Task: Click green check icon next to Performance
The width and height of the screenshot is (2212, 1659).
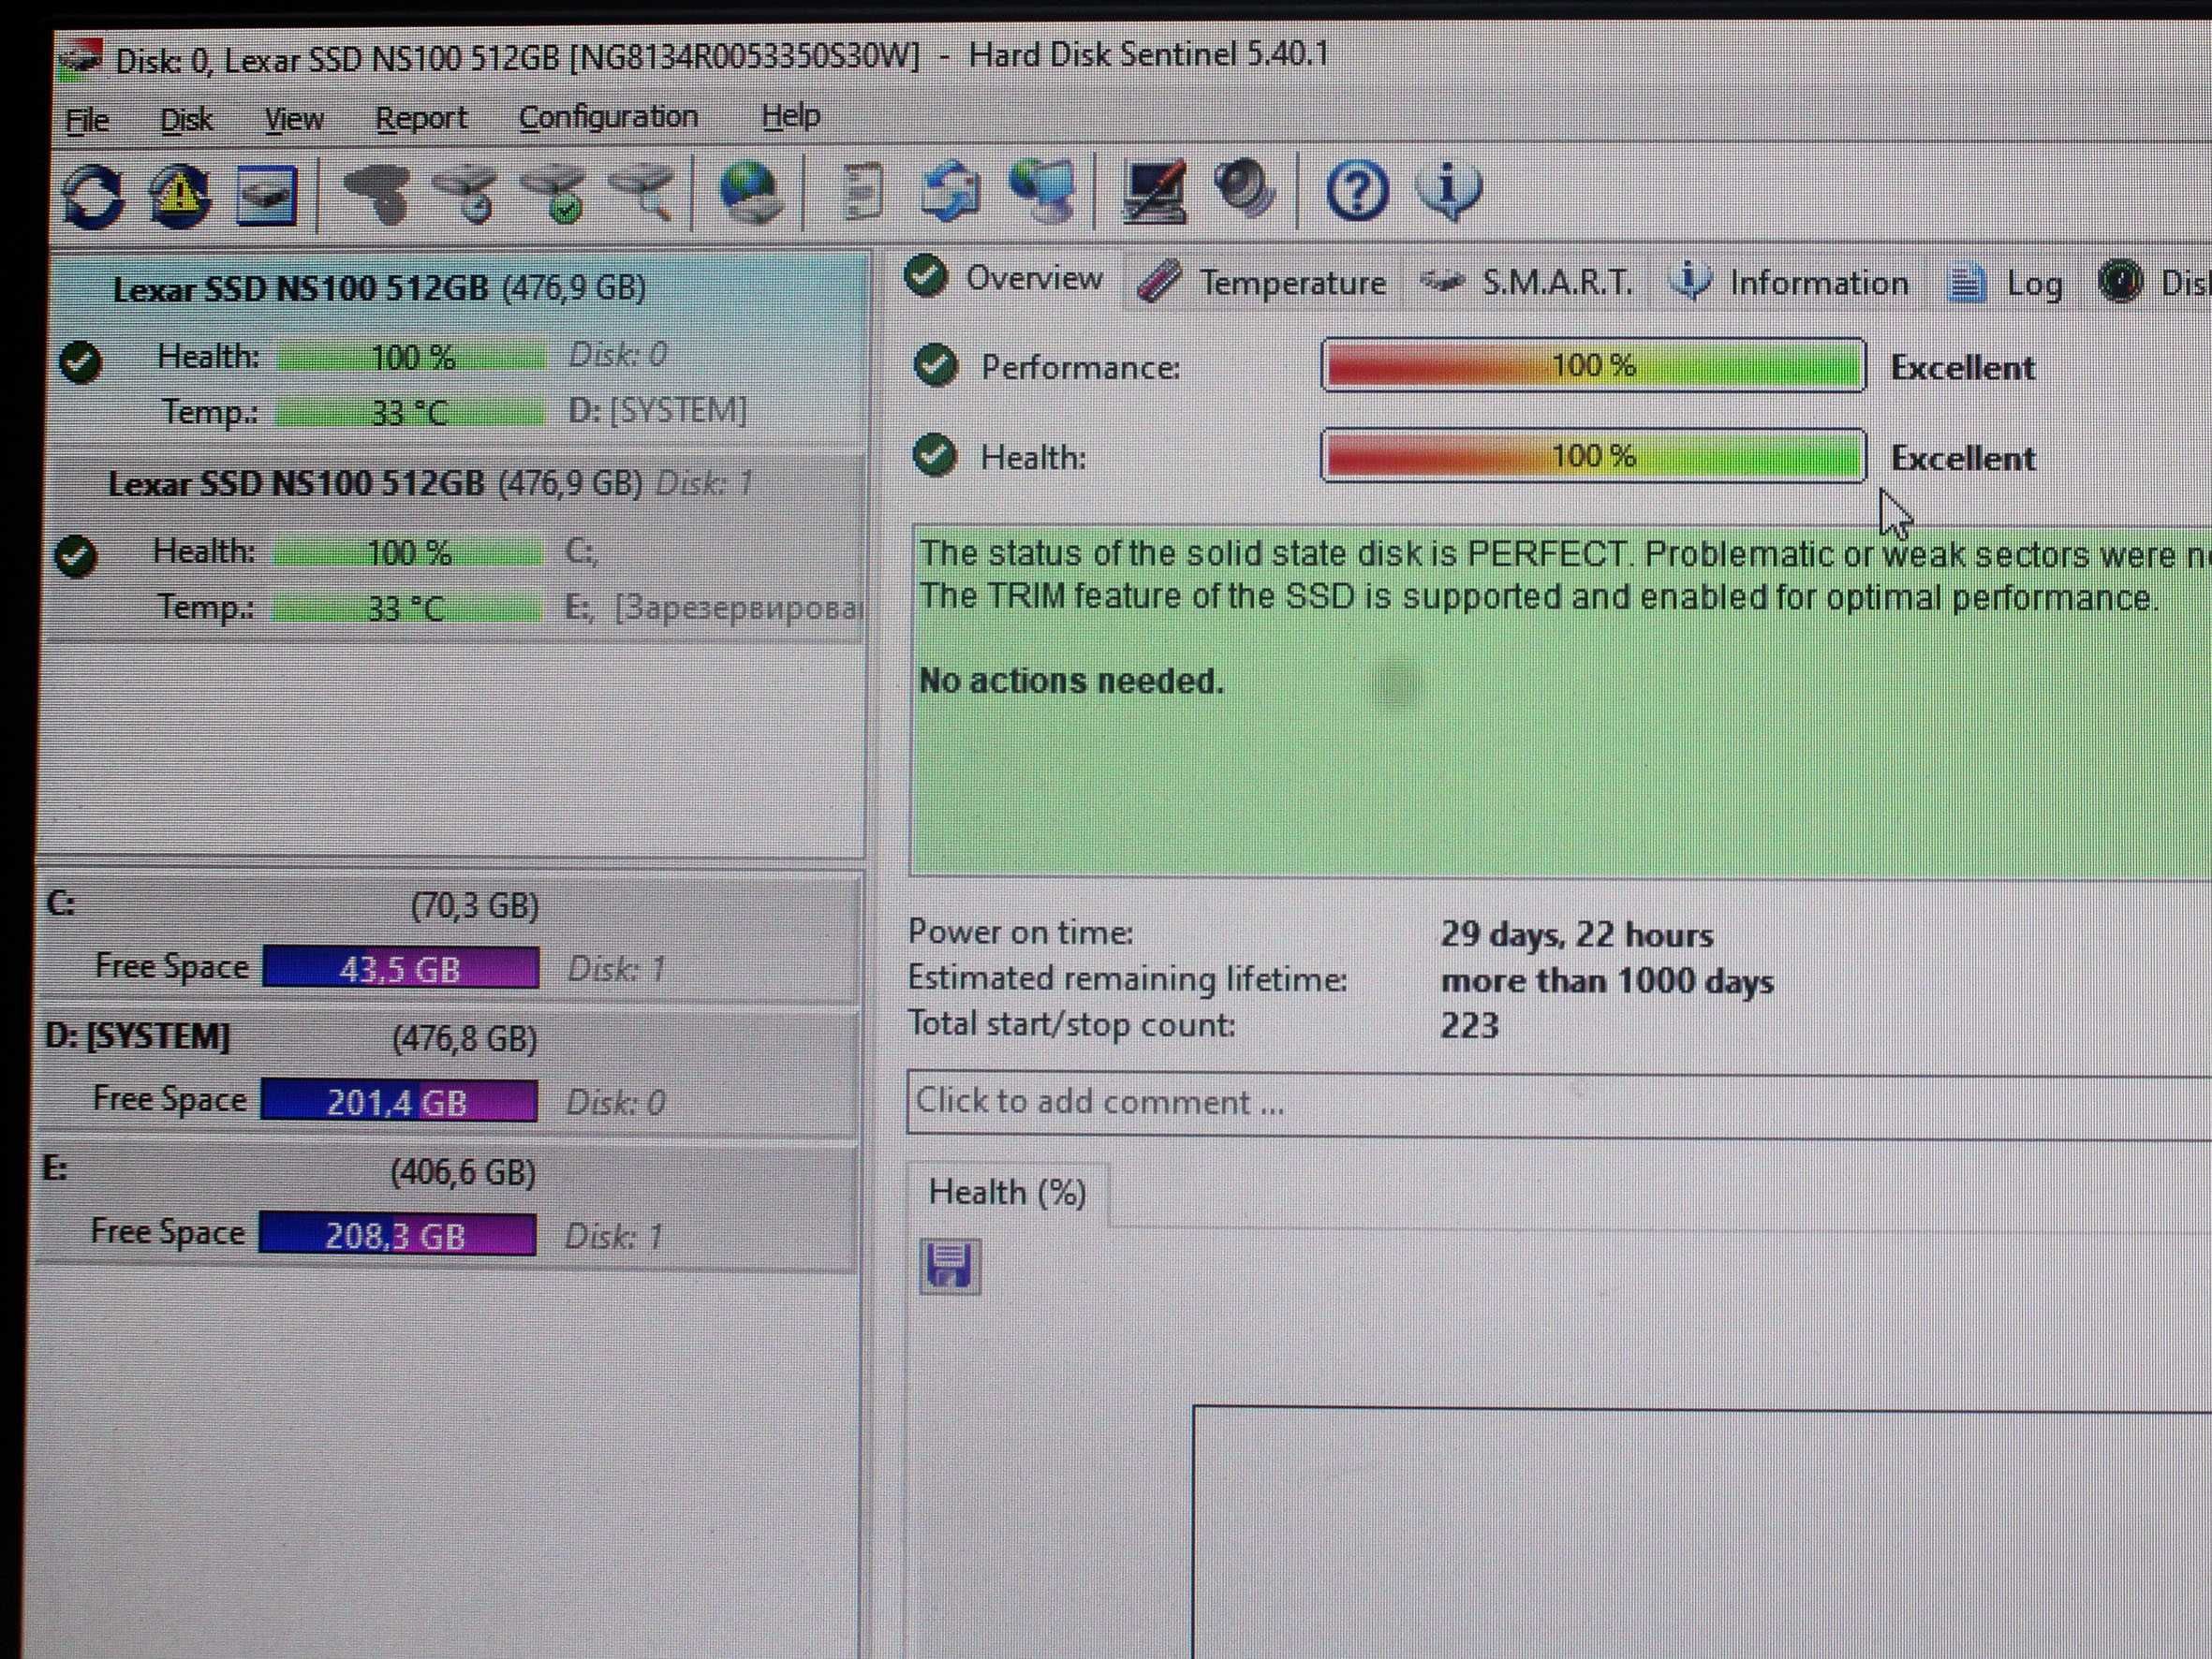Action: (x=936, y=365)
